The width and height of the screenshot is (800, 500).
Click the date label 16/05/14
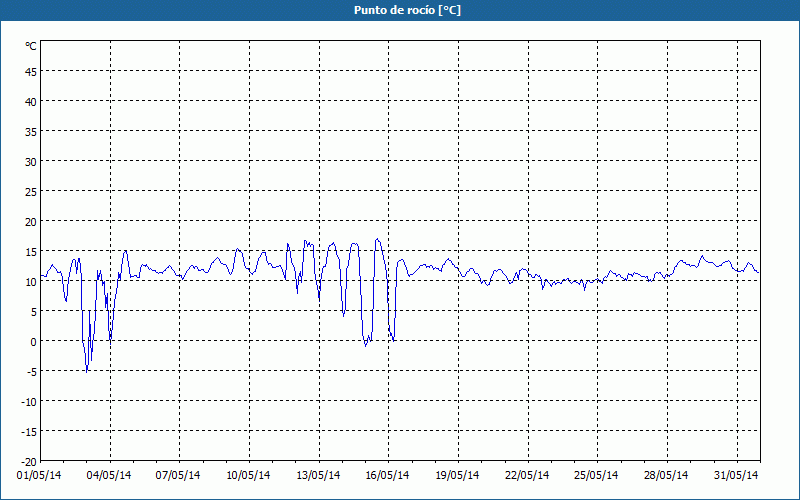tap(387, 476)
